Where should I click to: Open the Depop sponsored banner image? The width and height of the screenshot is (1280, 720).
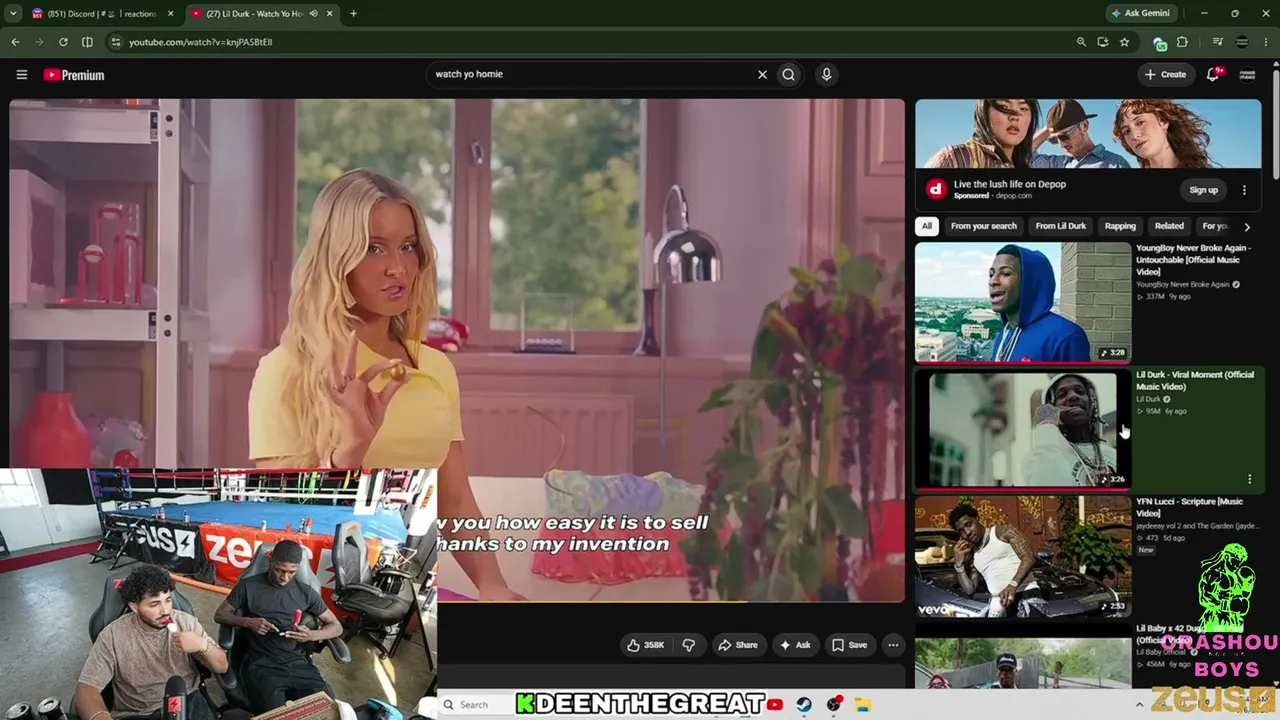(1088, 134)
